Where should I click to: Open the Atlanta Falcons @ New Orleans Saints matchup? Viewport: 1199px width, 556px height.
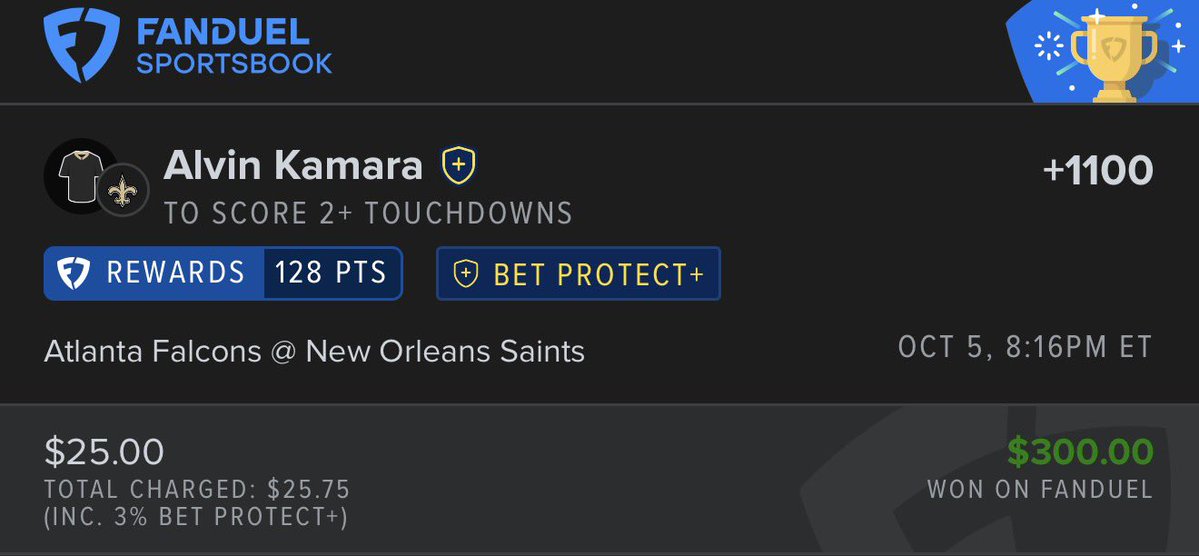[x=314, y=352]
